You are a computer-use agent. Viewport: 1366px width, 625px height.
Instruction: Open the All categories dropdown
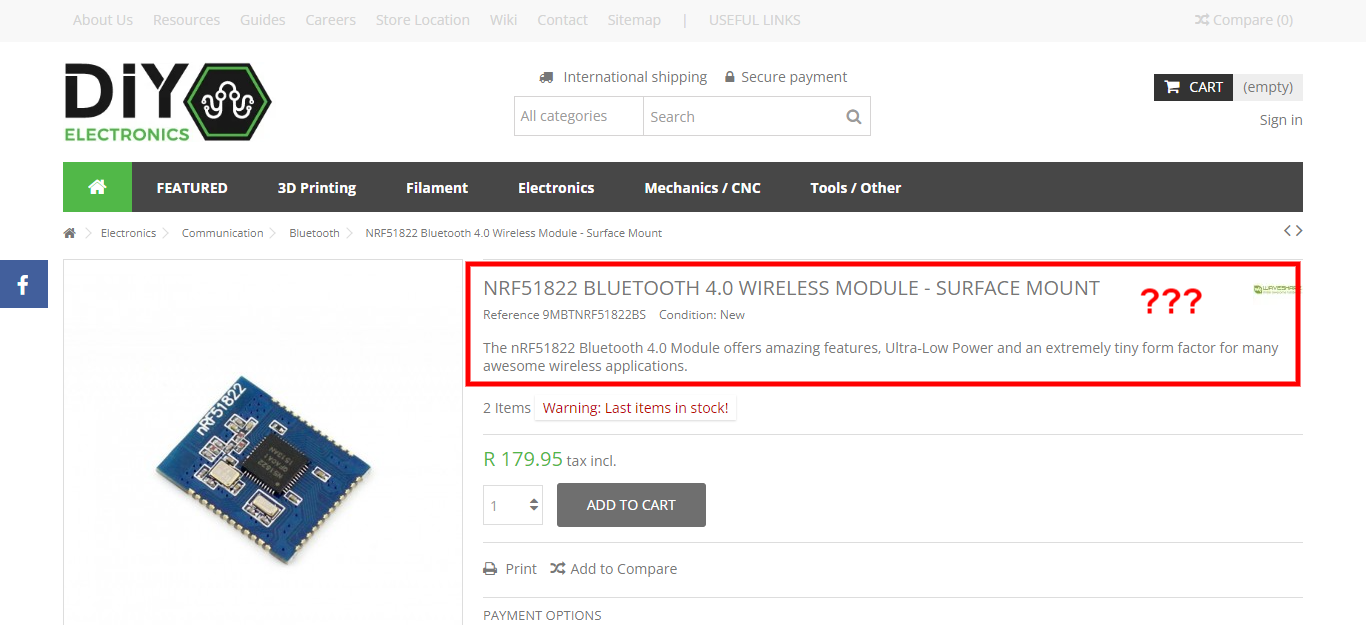(579, 116)
